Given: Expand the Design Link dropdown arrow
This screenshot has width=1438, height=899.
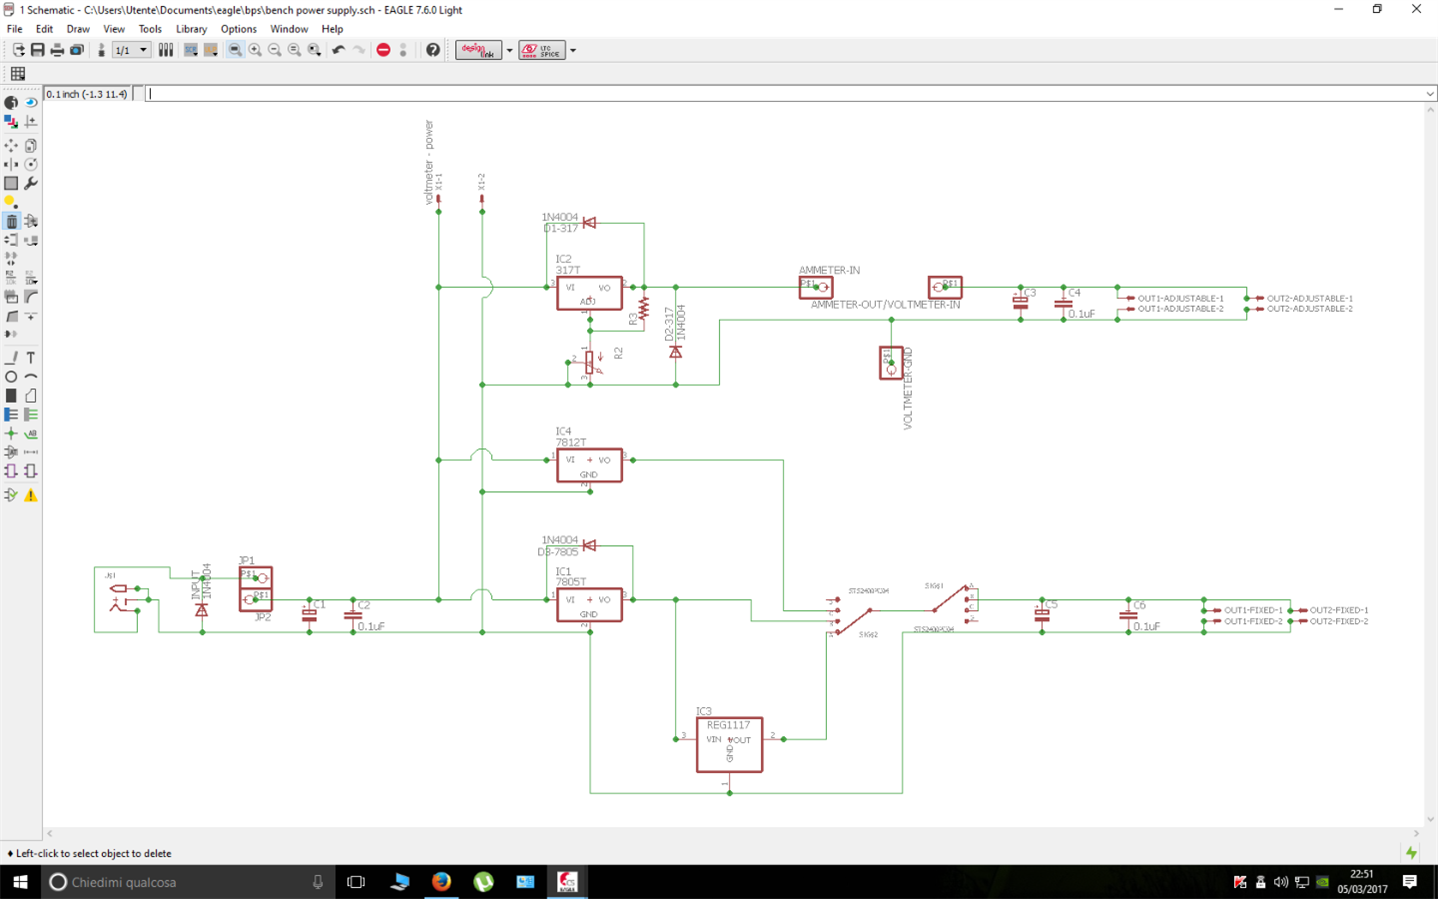Looking at the screenshot, I should pyautogui.click(x=509, y=50).
